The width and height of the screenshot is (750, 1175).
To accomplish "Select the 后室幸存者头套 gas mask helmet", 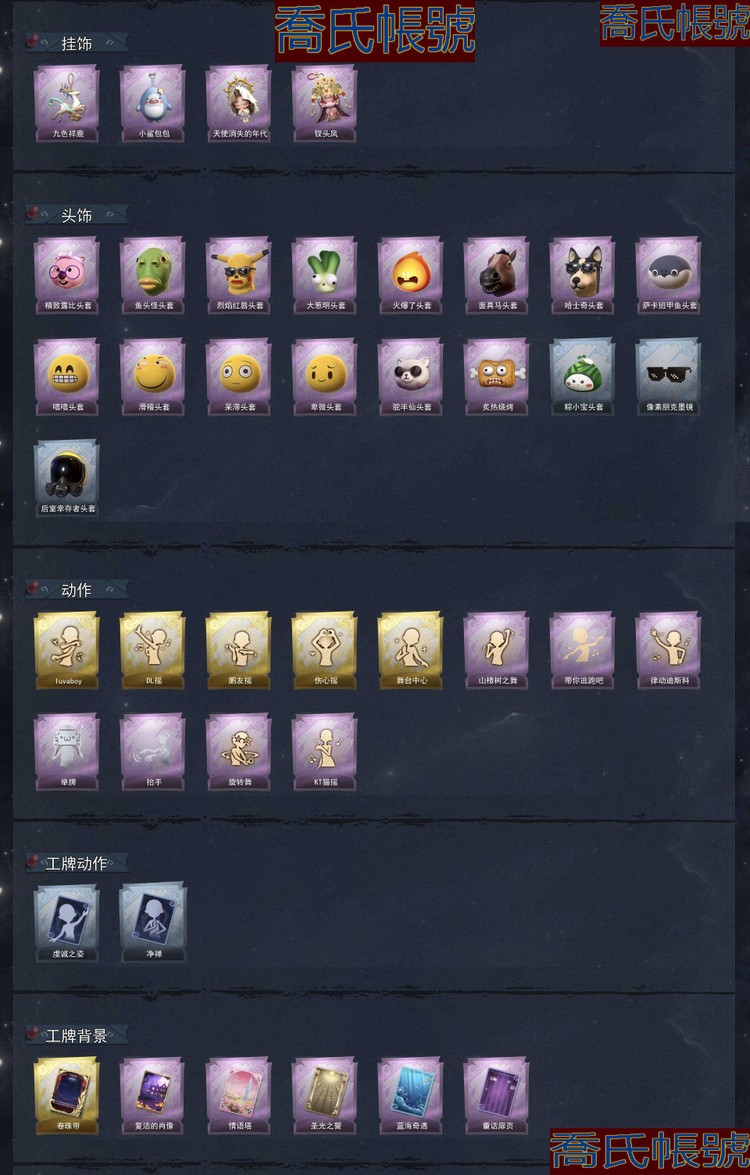I will point(67,477).
